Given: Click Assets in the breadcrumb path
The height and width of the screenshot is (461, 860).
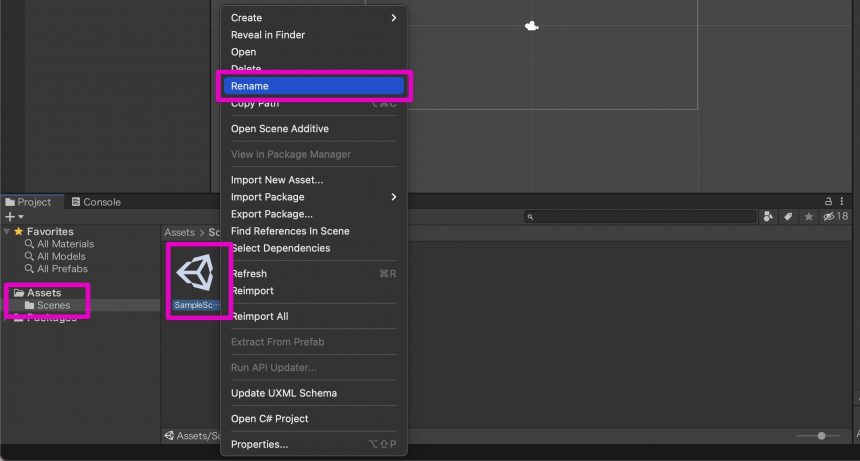Looking at the screenshot, I should coord(179,232).
